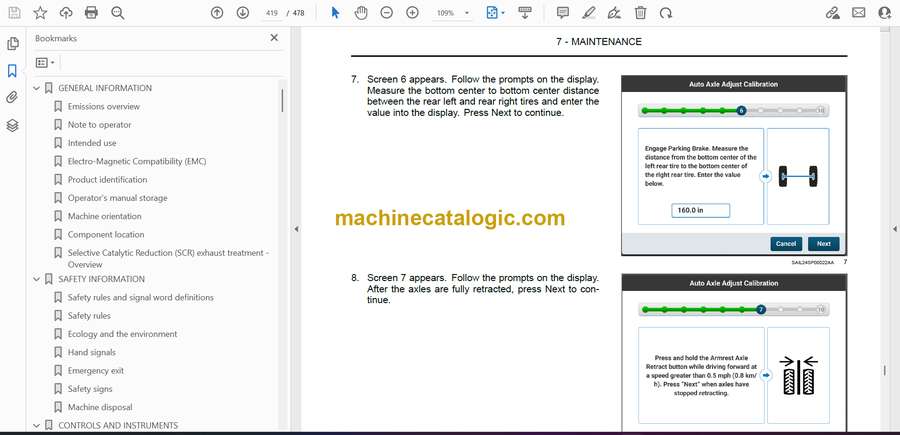900x435 pixels.
Task: Open the Component location bookmark
Action: click(106, 234)
